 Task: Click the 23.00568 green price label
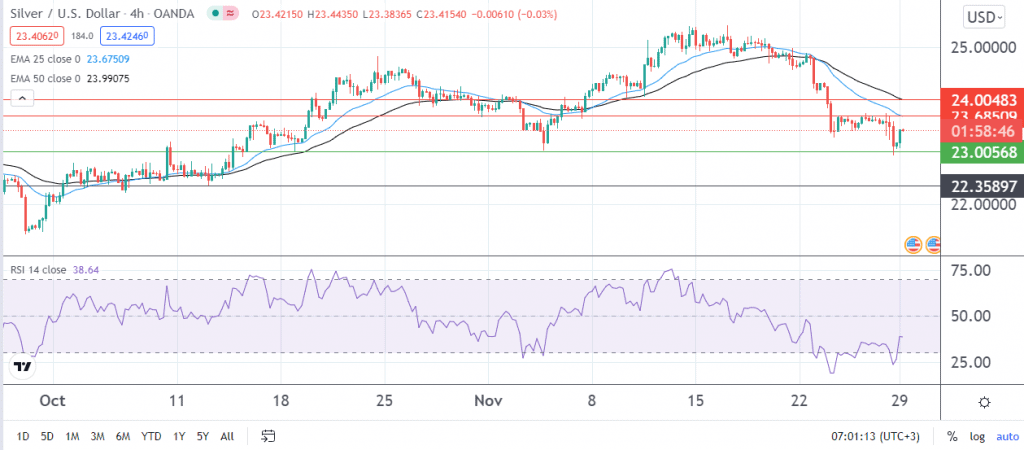click(981, 152)
